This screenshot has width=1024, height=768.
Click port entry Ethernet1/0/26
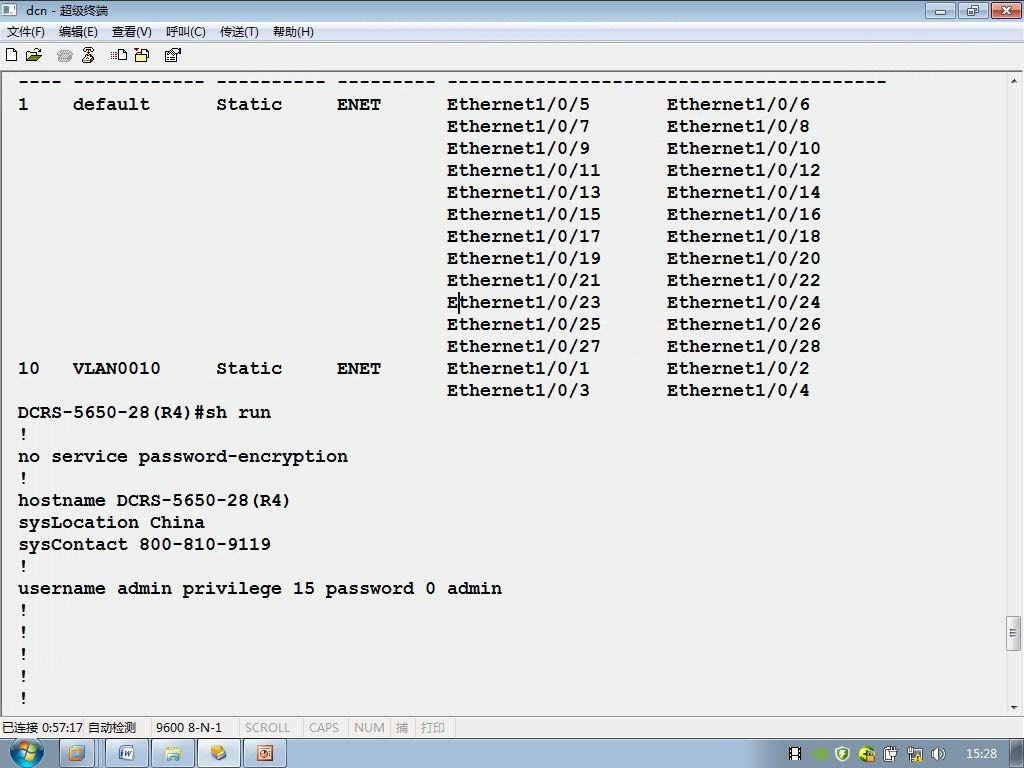pos(743,325)
